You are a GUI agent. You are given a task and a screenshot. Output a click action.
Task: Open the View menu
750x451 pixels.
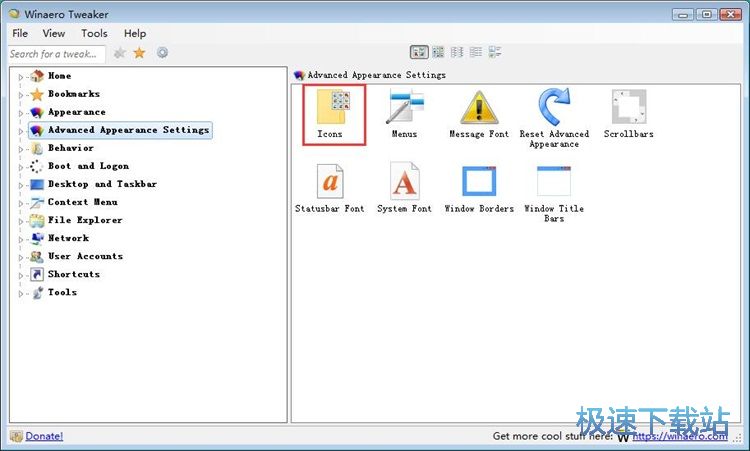tap(54, 33)
